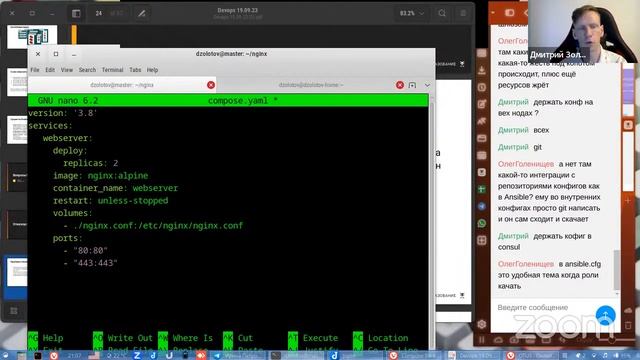Open the Edit menu in terminal

tap(50, 70)
